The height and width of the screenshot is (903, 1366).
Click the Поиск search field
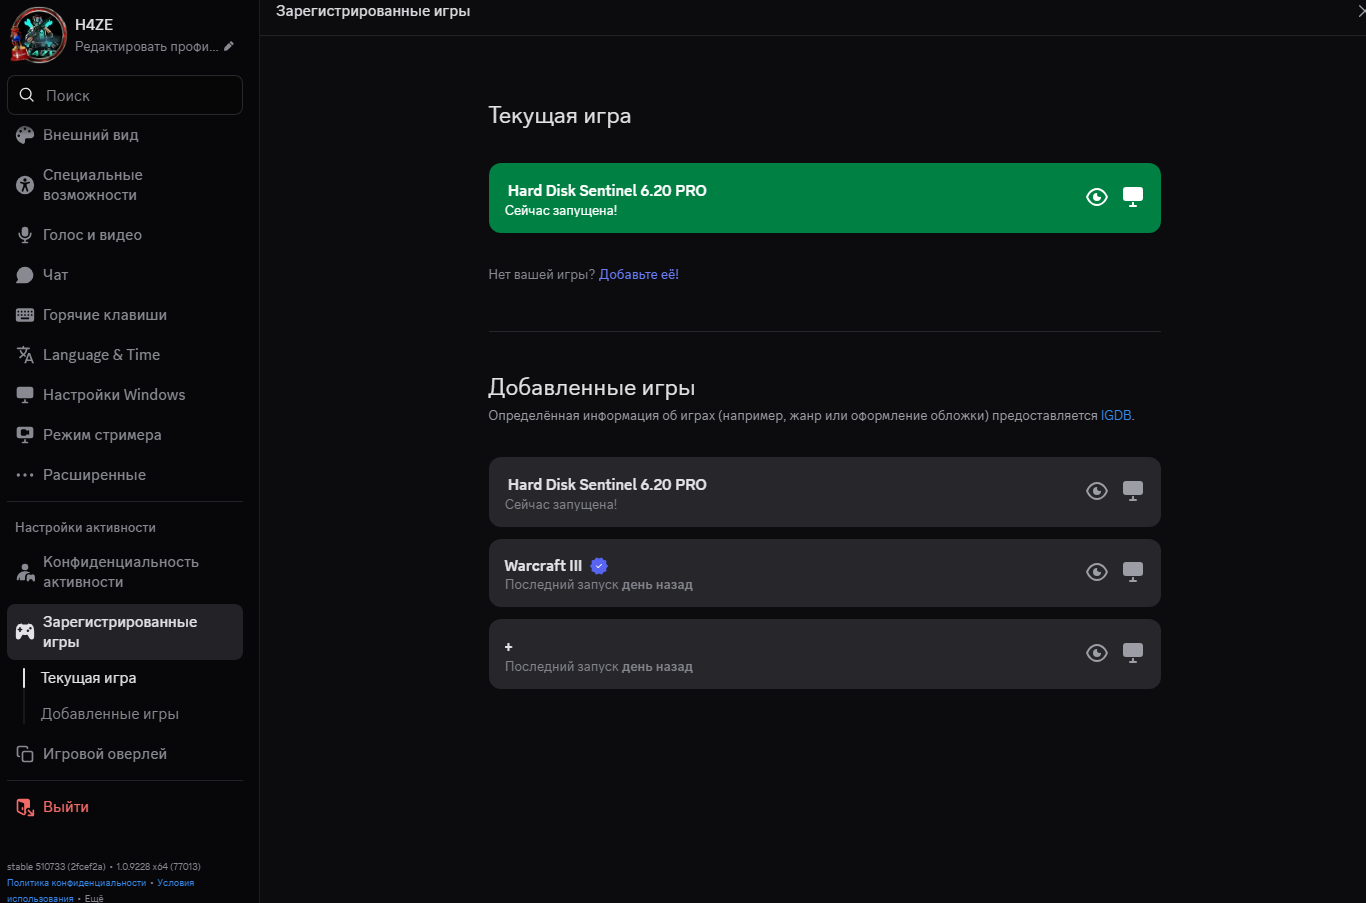125,95
